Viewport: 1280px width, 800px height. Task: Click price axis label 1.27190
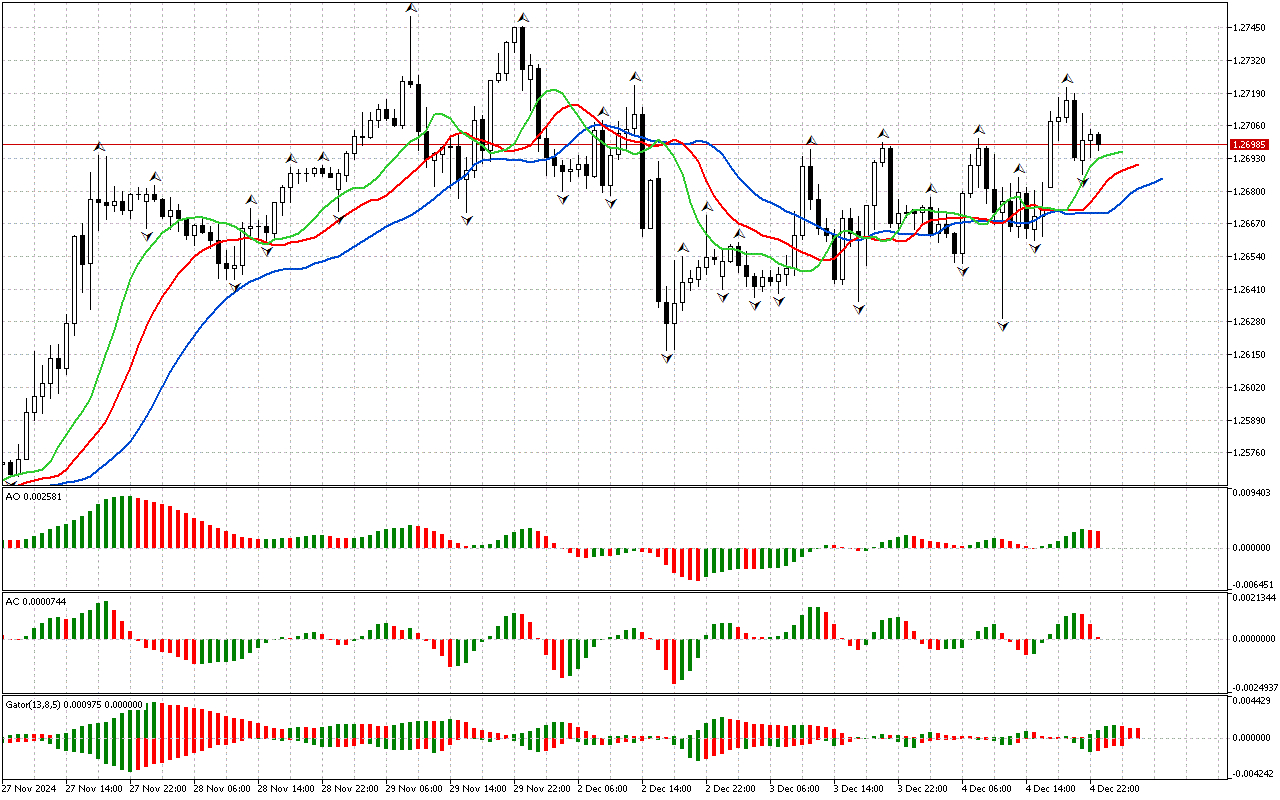click(1251, 94)
